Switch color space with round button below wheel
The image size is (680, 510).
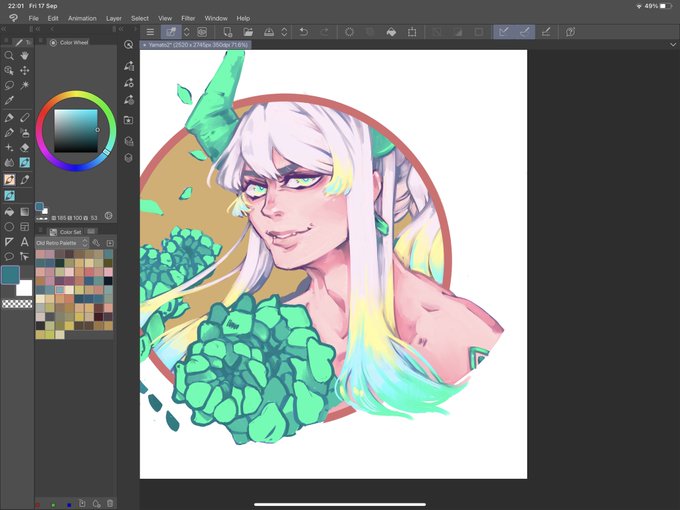click(108, 216)
